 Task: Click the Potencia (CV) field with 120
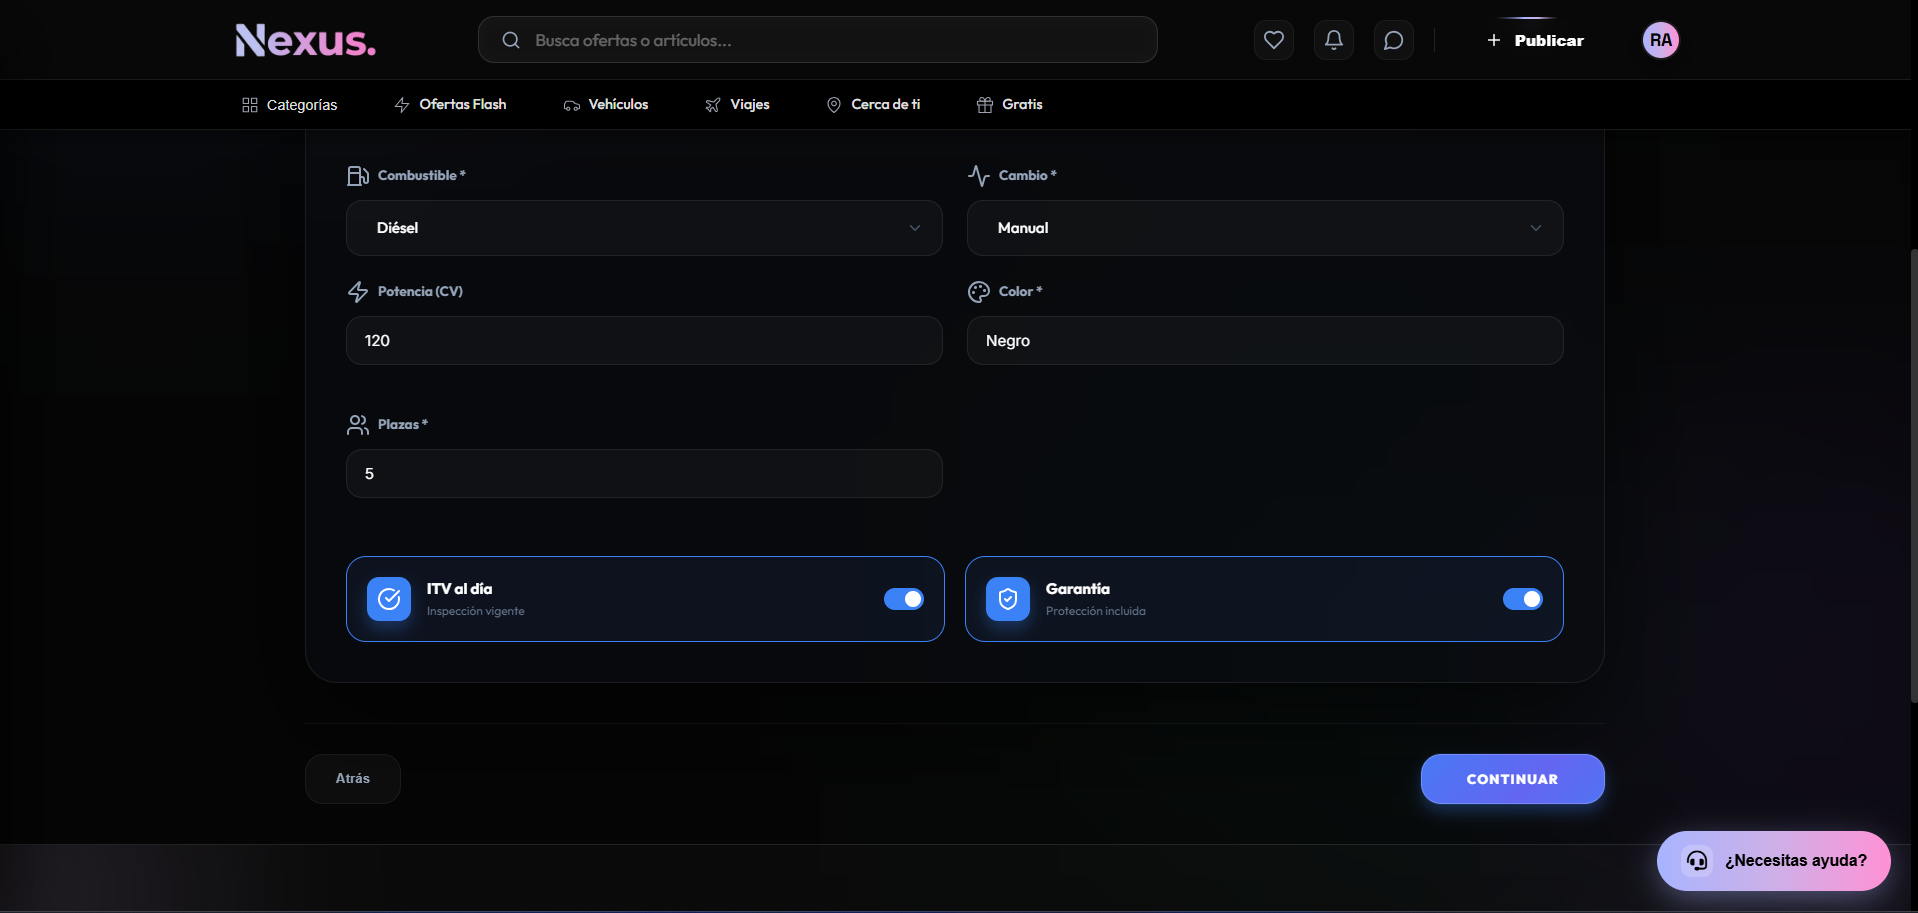point(644,341)
